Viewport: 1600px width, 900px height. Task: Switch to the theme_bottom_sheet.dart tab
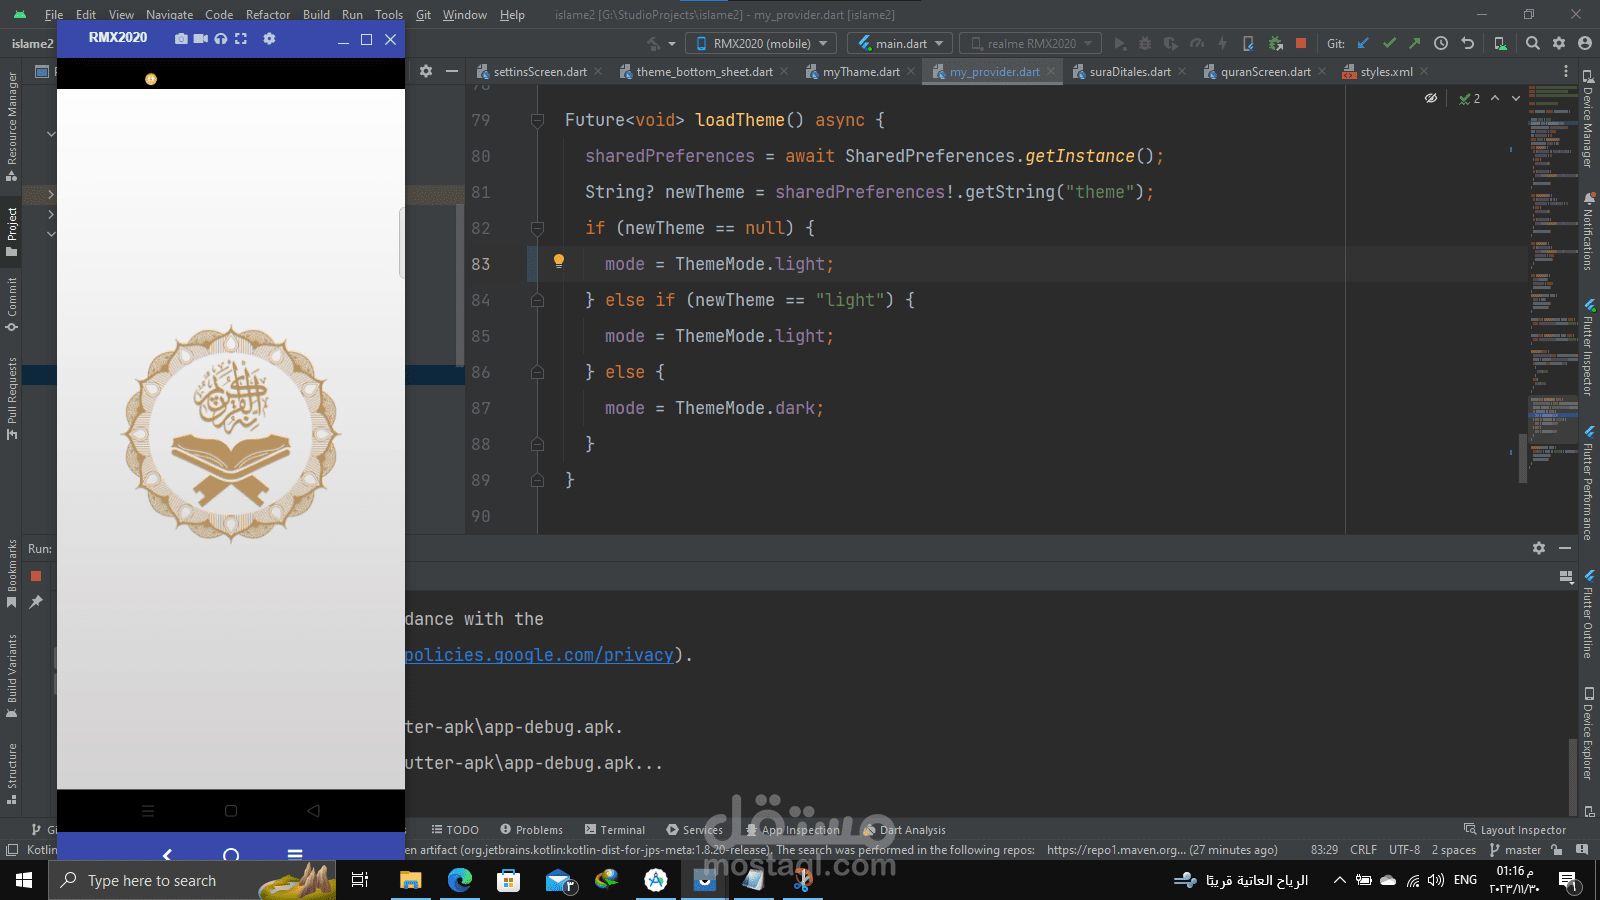704,71
